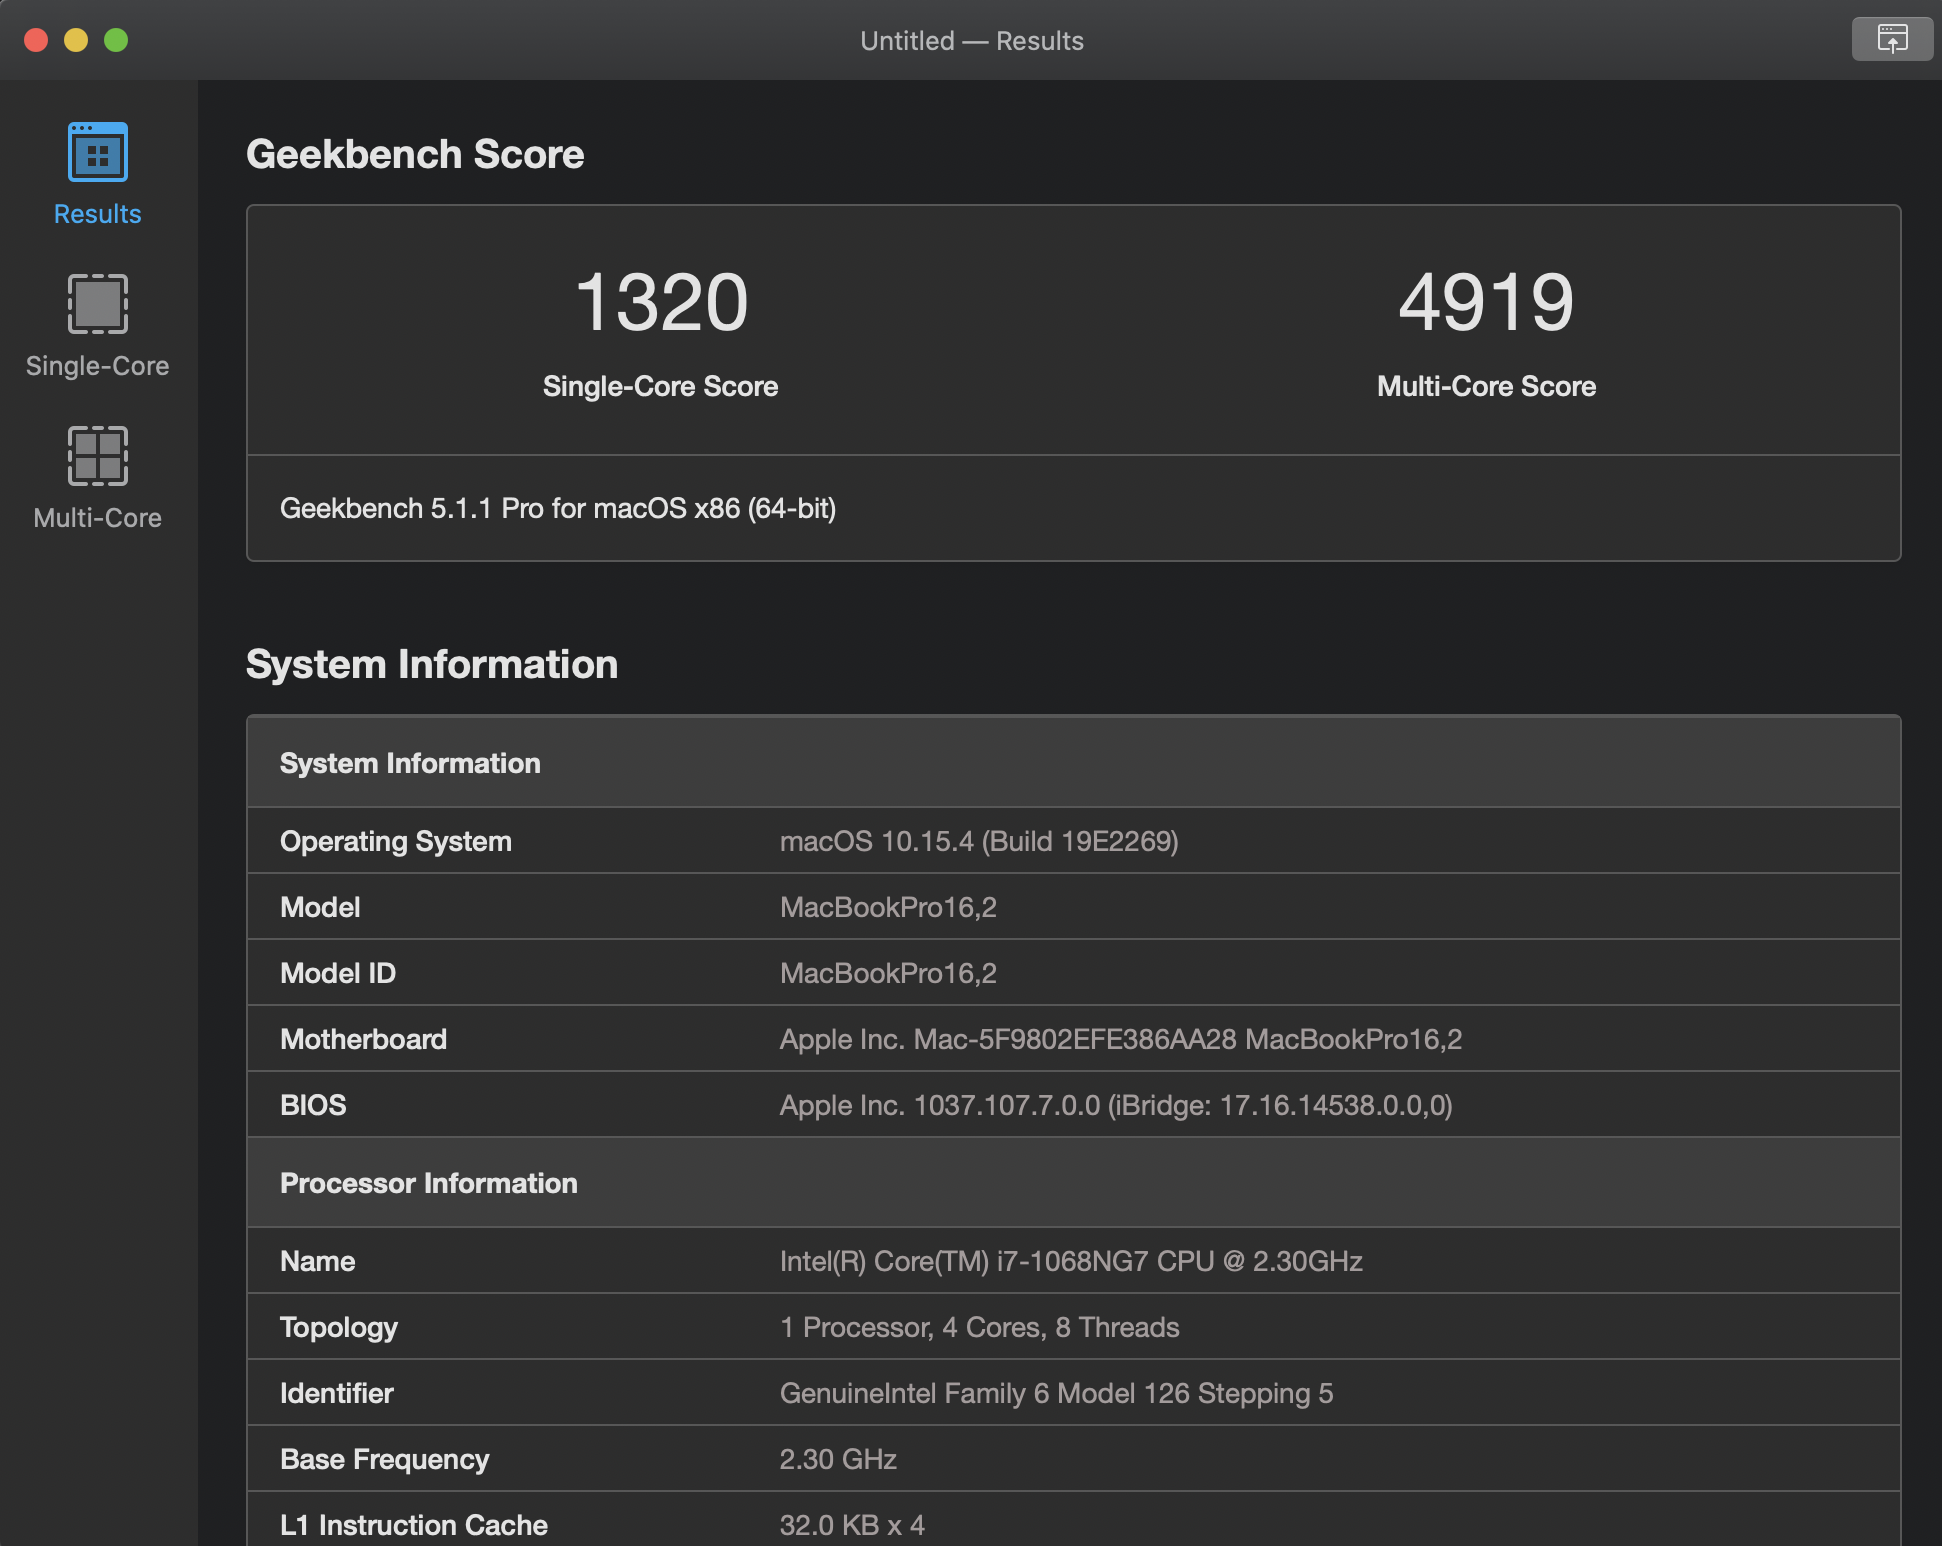Viewport: 1942px width, 1546px height.
Task: Click the upload results toolbar button
Action: point(1891,40)
